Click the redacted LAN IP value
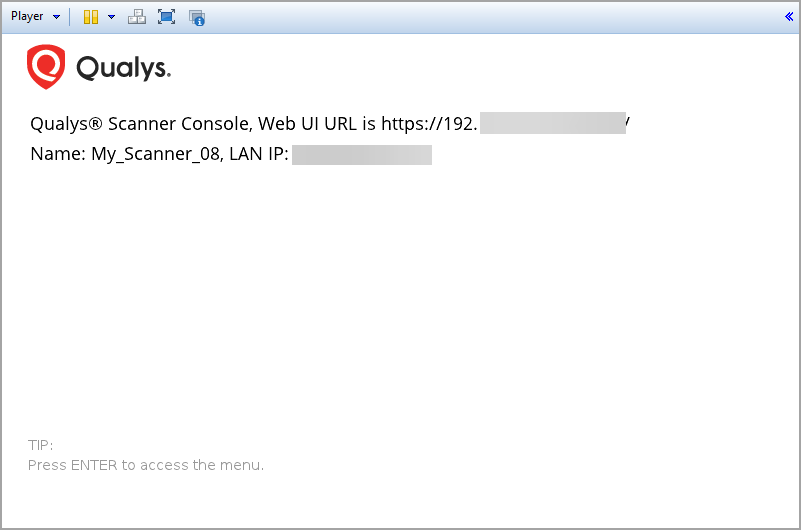Screen dimensions: 801x530 point(361,154)
